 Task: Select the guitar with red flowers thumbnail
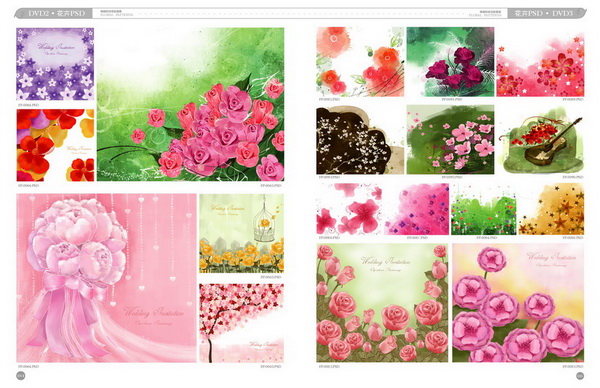(x=543, y=140)
